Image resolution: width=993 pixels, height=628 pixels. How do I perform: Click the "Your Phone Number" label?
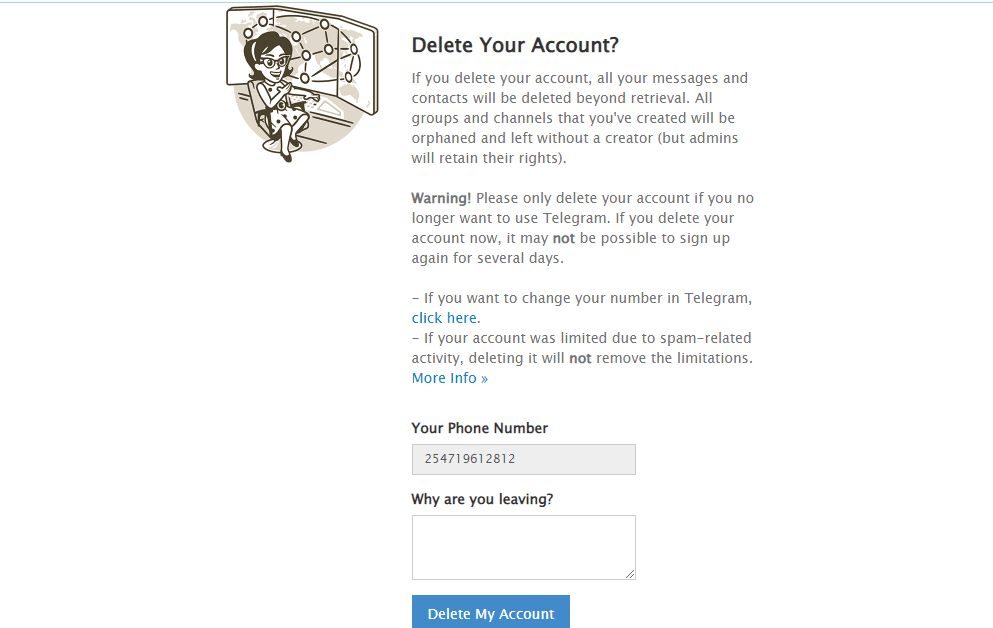coord(480,428)
